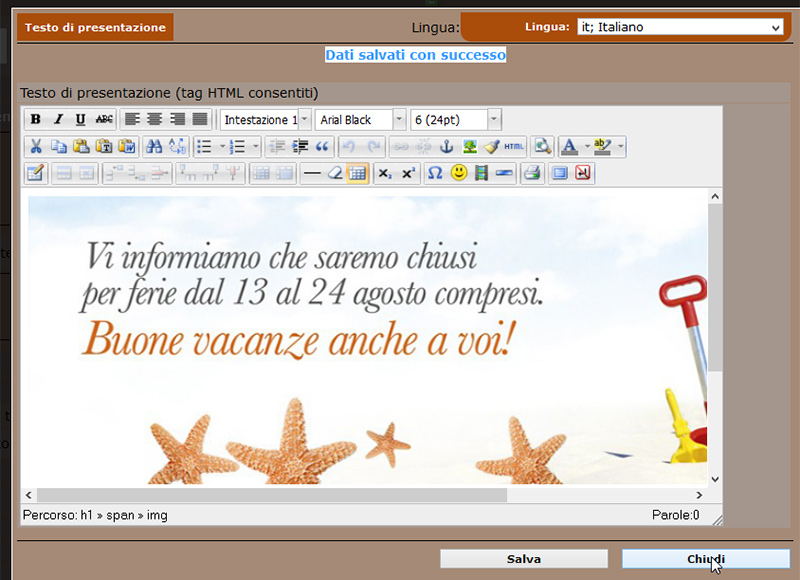Apply superscript formatting

[408, 173]
